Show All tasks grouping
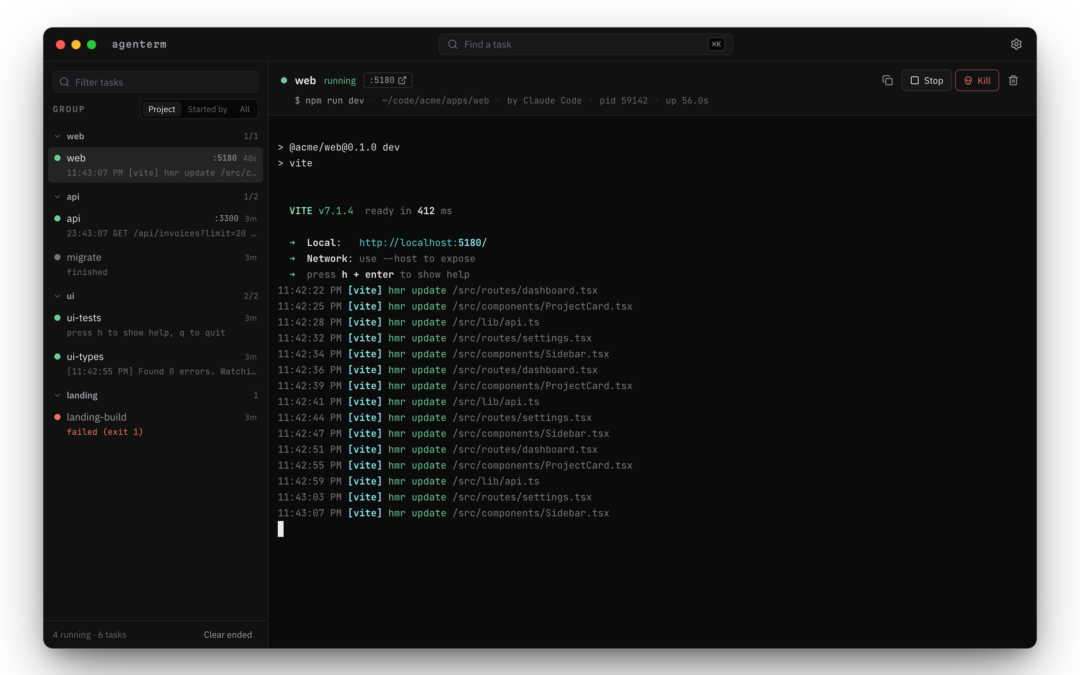Viewport: 1080px width, 675px height. click(x=245, y=109)
